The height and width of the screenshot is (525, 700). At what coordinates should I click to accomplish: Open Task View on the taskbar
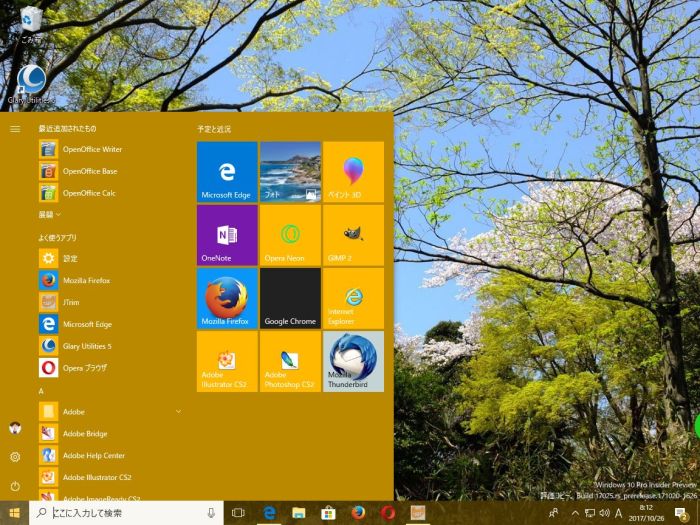238,513
